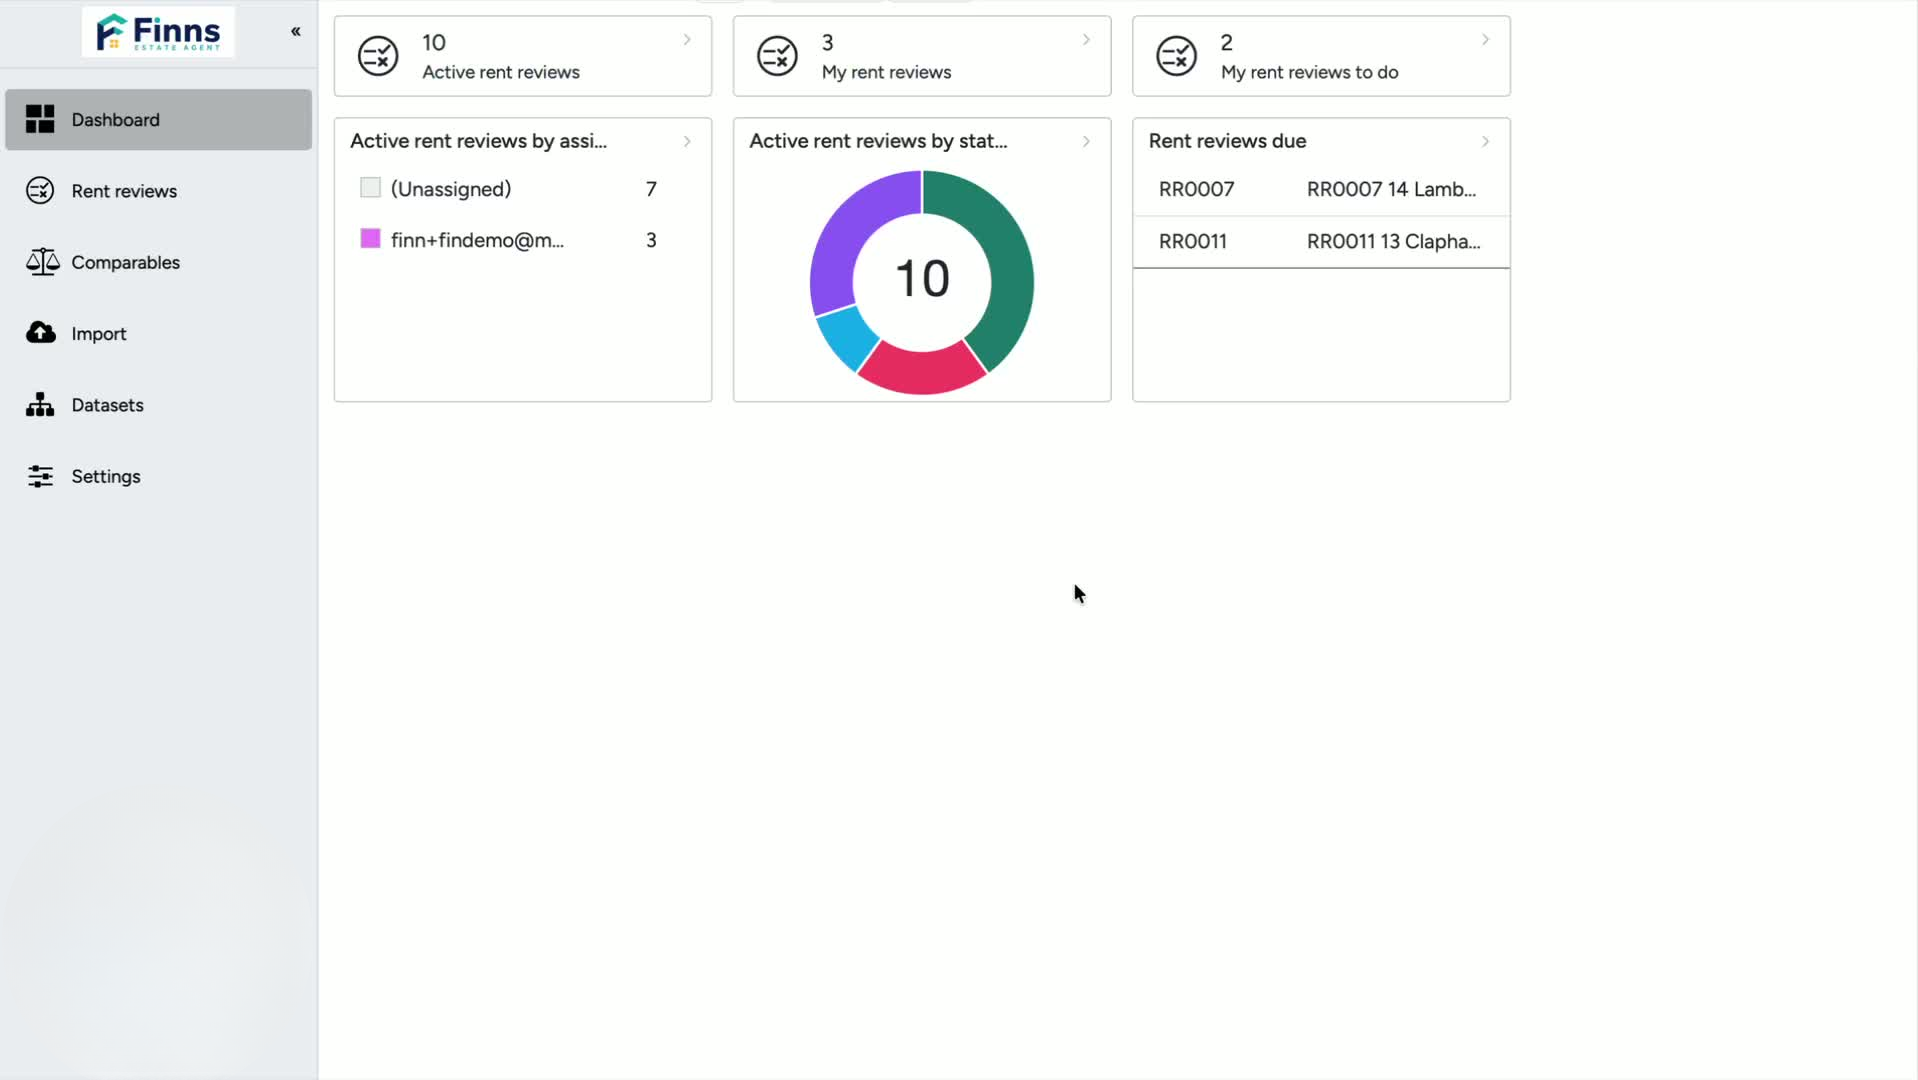The height and width of the screenshot is (1080, 1918).
Task: Click the Rent reviews sidebar icon
Action: tap(40, 190)
